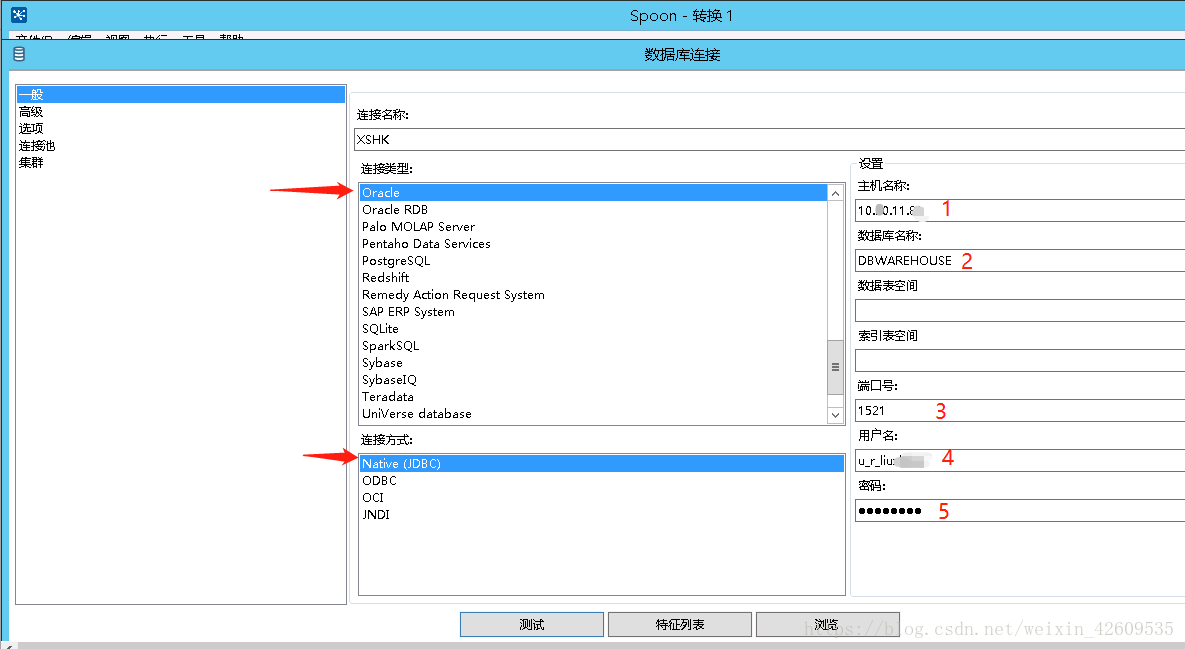Select Sybase connection type
This screenshot has height=649, width=1185.
click(x=382, y=363)
